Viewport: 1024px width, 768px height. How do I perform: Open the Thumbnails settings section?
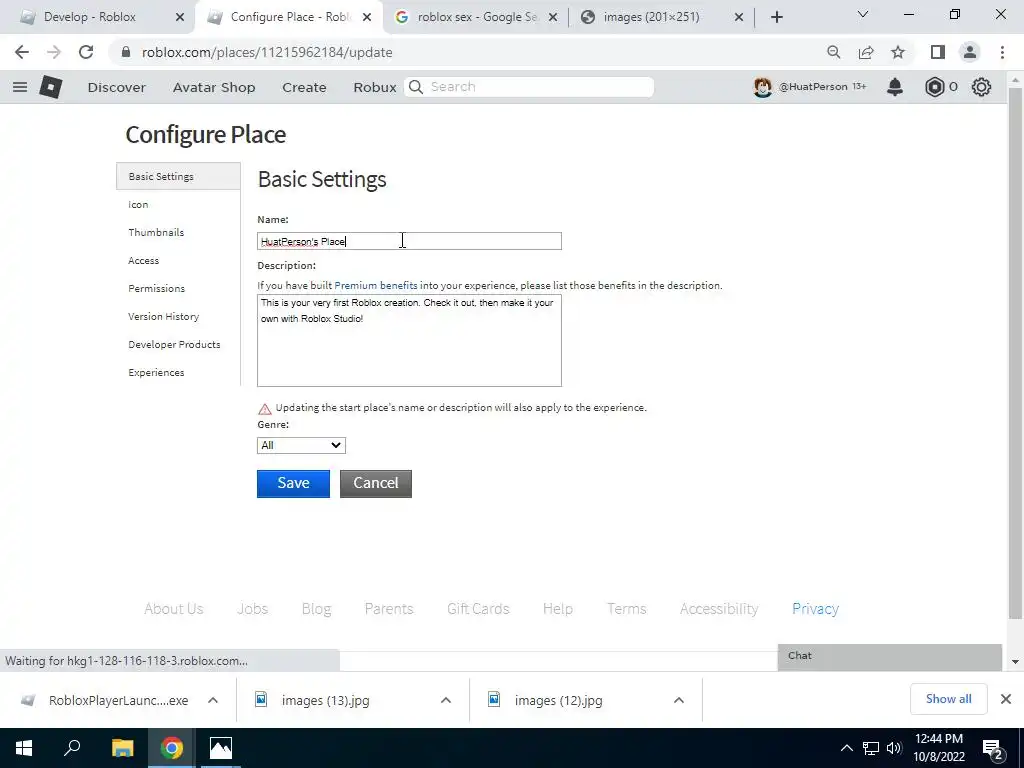click(156, 232)
